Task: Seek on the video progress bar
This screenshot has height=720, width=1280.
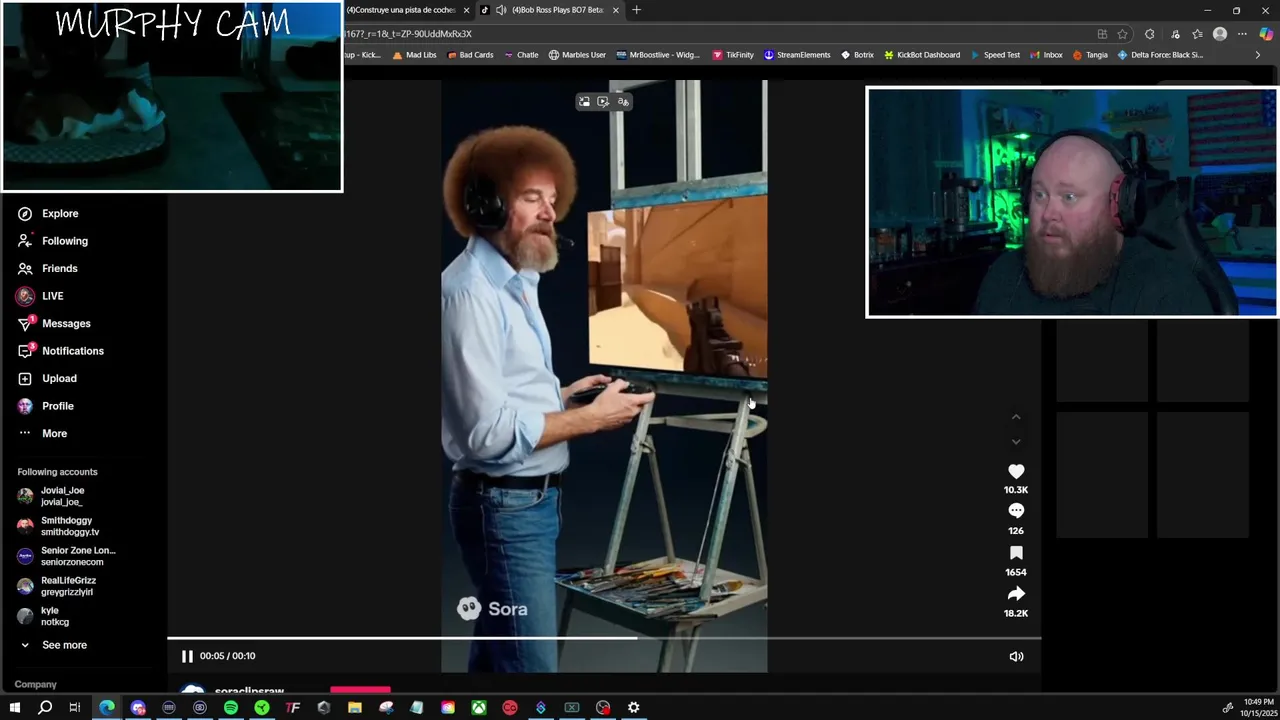Action: [x=604, y=638]
